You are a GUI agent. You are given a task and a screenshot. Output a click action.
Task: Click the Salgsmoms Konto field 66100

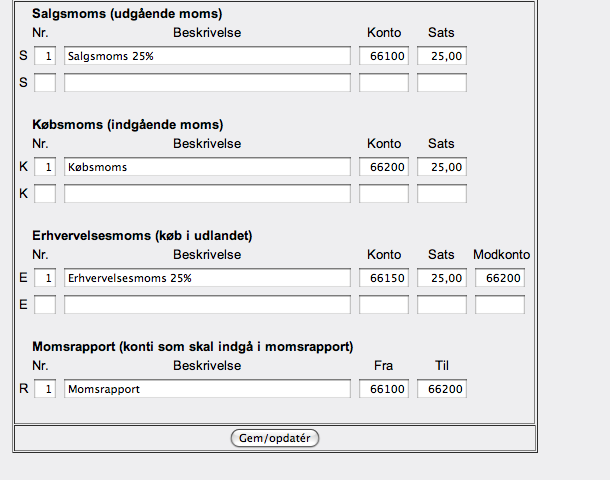tap(384, 56)
